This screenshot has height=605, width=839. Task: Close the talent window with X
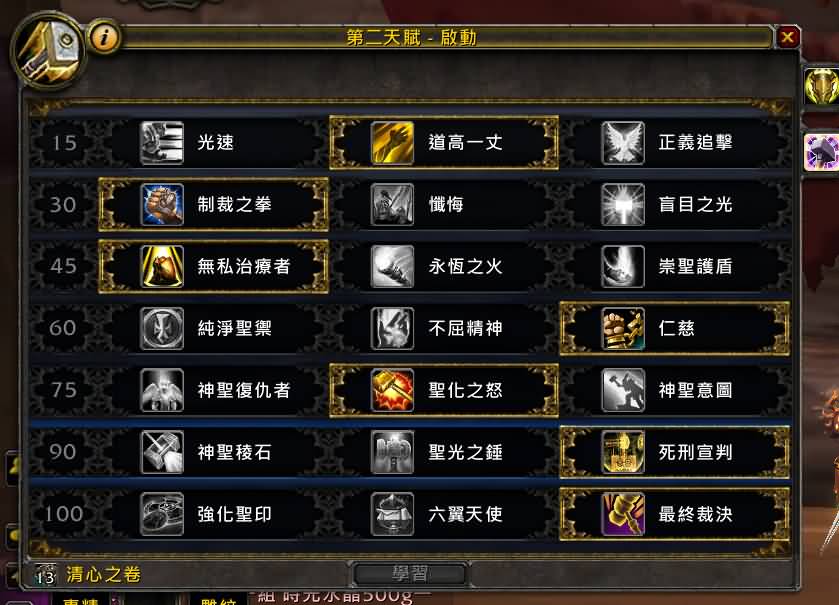(787, 37)
